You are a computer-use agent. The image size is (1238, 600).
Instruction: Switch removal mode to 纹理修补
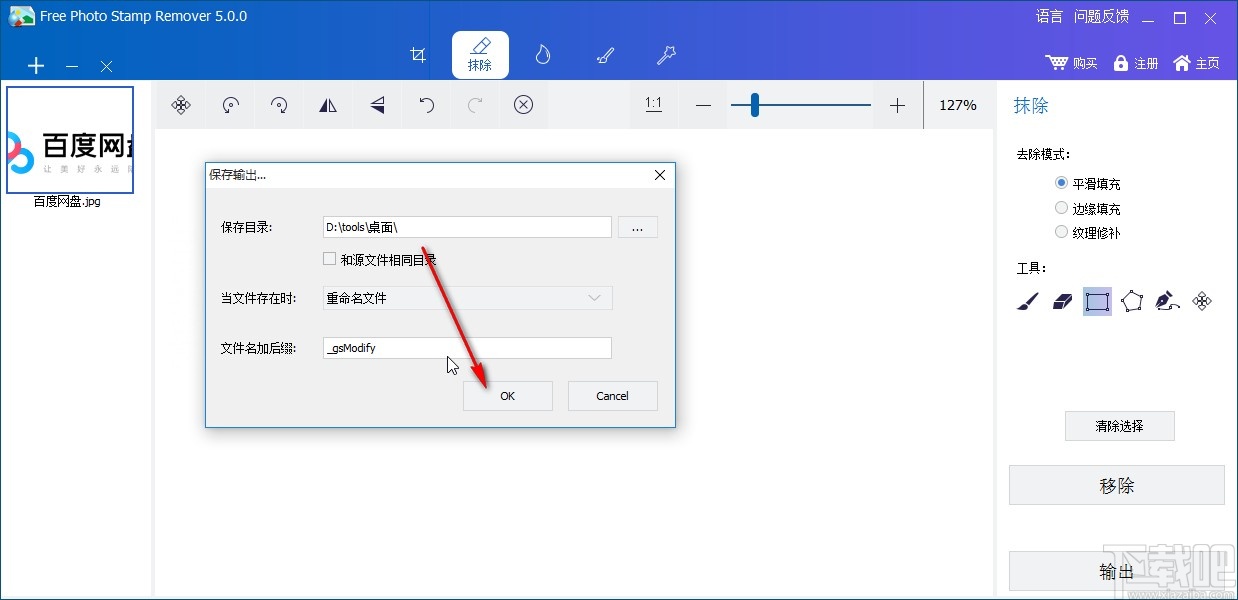(1061, 231)
